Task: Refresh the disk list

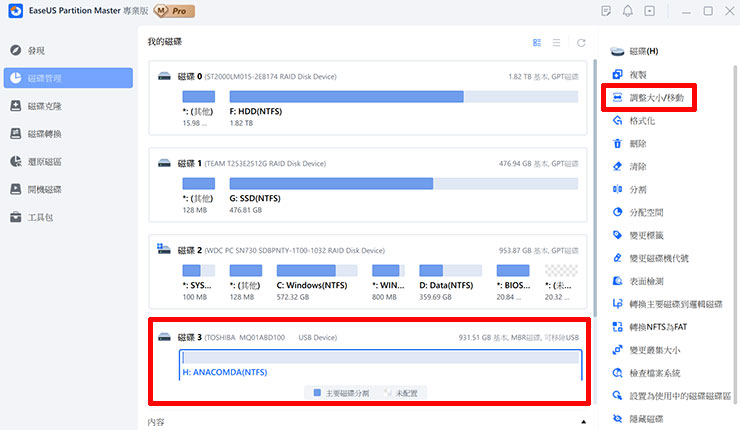Action: click(581, 42)
